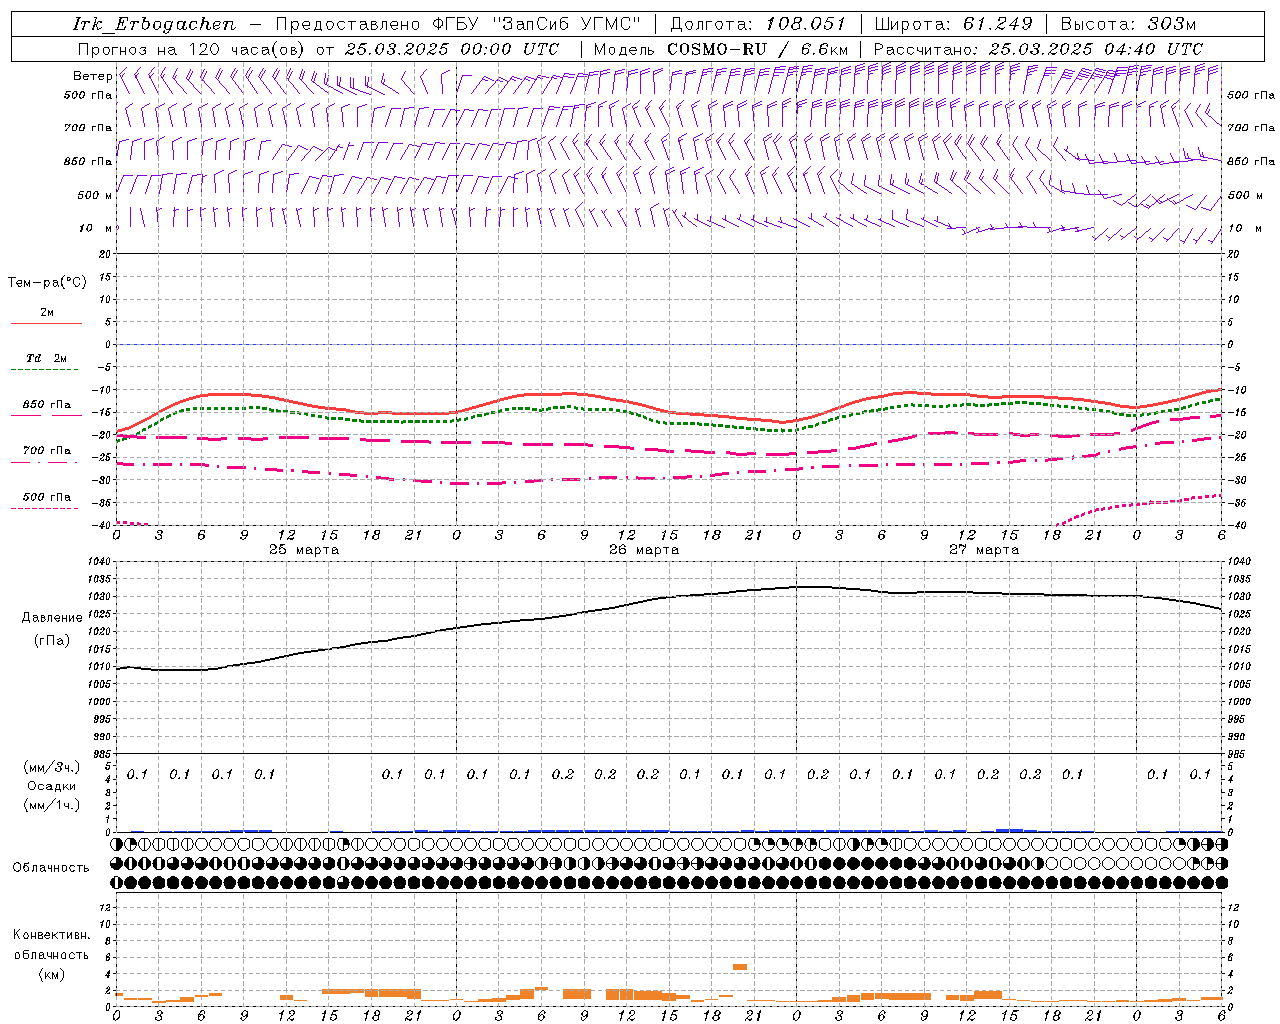Select the 'Облачность' cloud cover label
Viewport: 1280px width, 1024px height.
(x=51, y=868)
